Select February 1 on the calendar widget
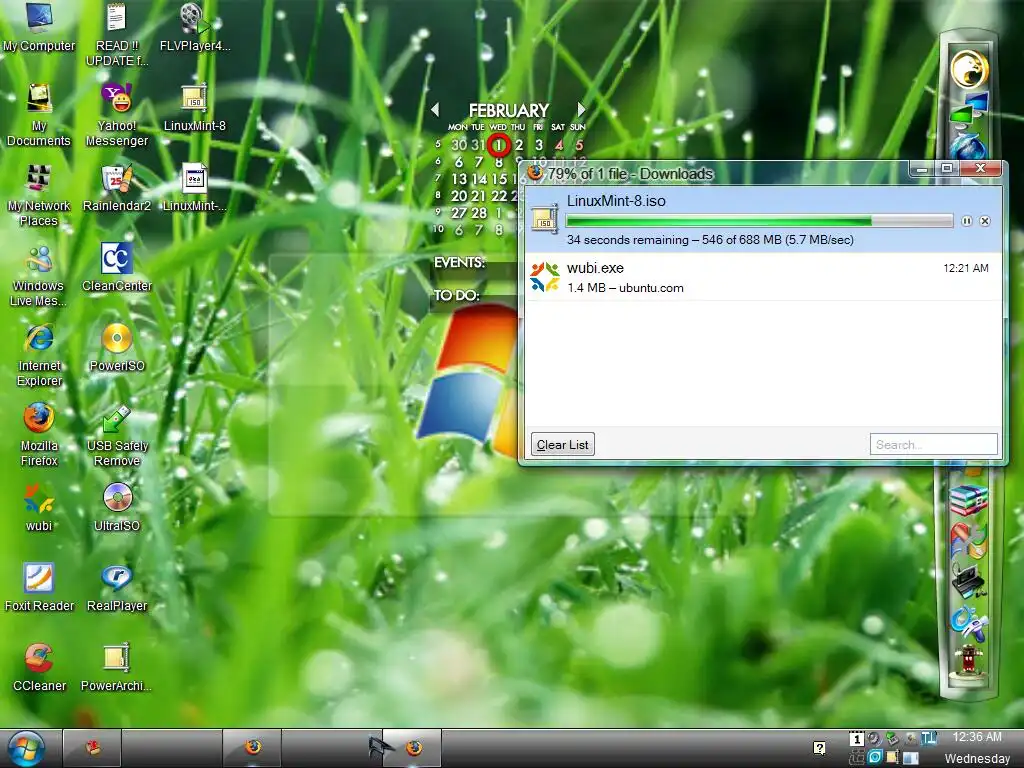Screen dimensions: 1024x768 [x=498, y=145]
